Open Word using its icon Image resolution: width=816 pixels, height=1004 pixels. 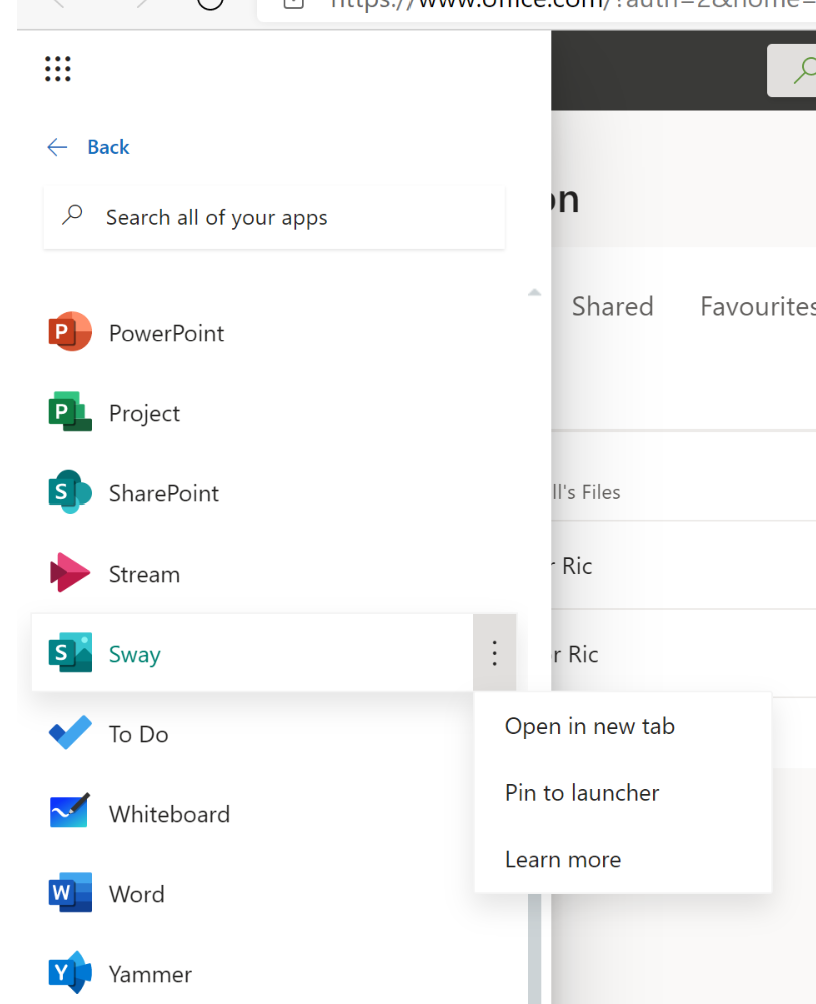(x=70, y=894)
